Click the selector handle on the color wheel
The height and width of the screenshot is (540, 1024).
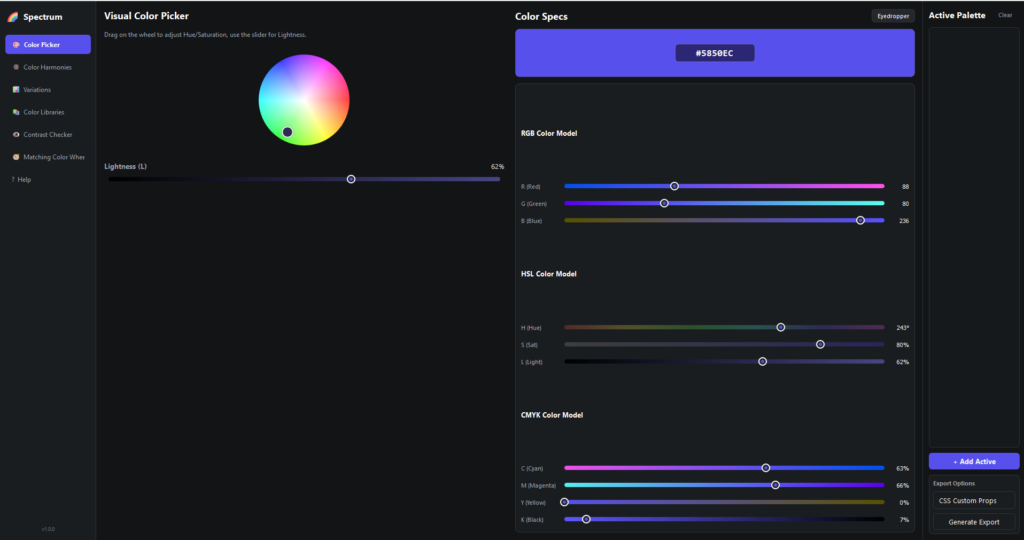click(x=287, y=132)
